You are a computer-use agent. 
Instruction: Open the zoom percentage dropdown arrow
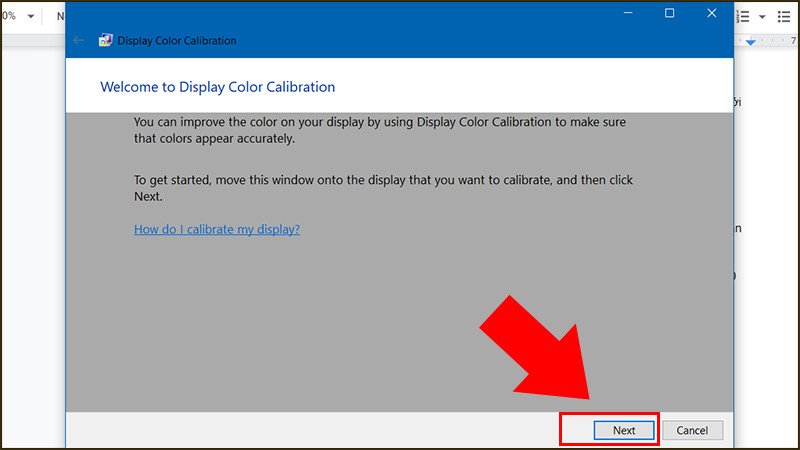[29, 16]
